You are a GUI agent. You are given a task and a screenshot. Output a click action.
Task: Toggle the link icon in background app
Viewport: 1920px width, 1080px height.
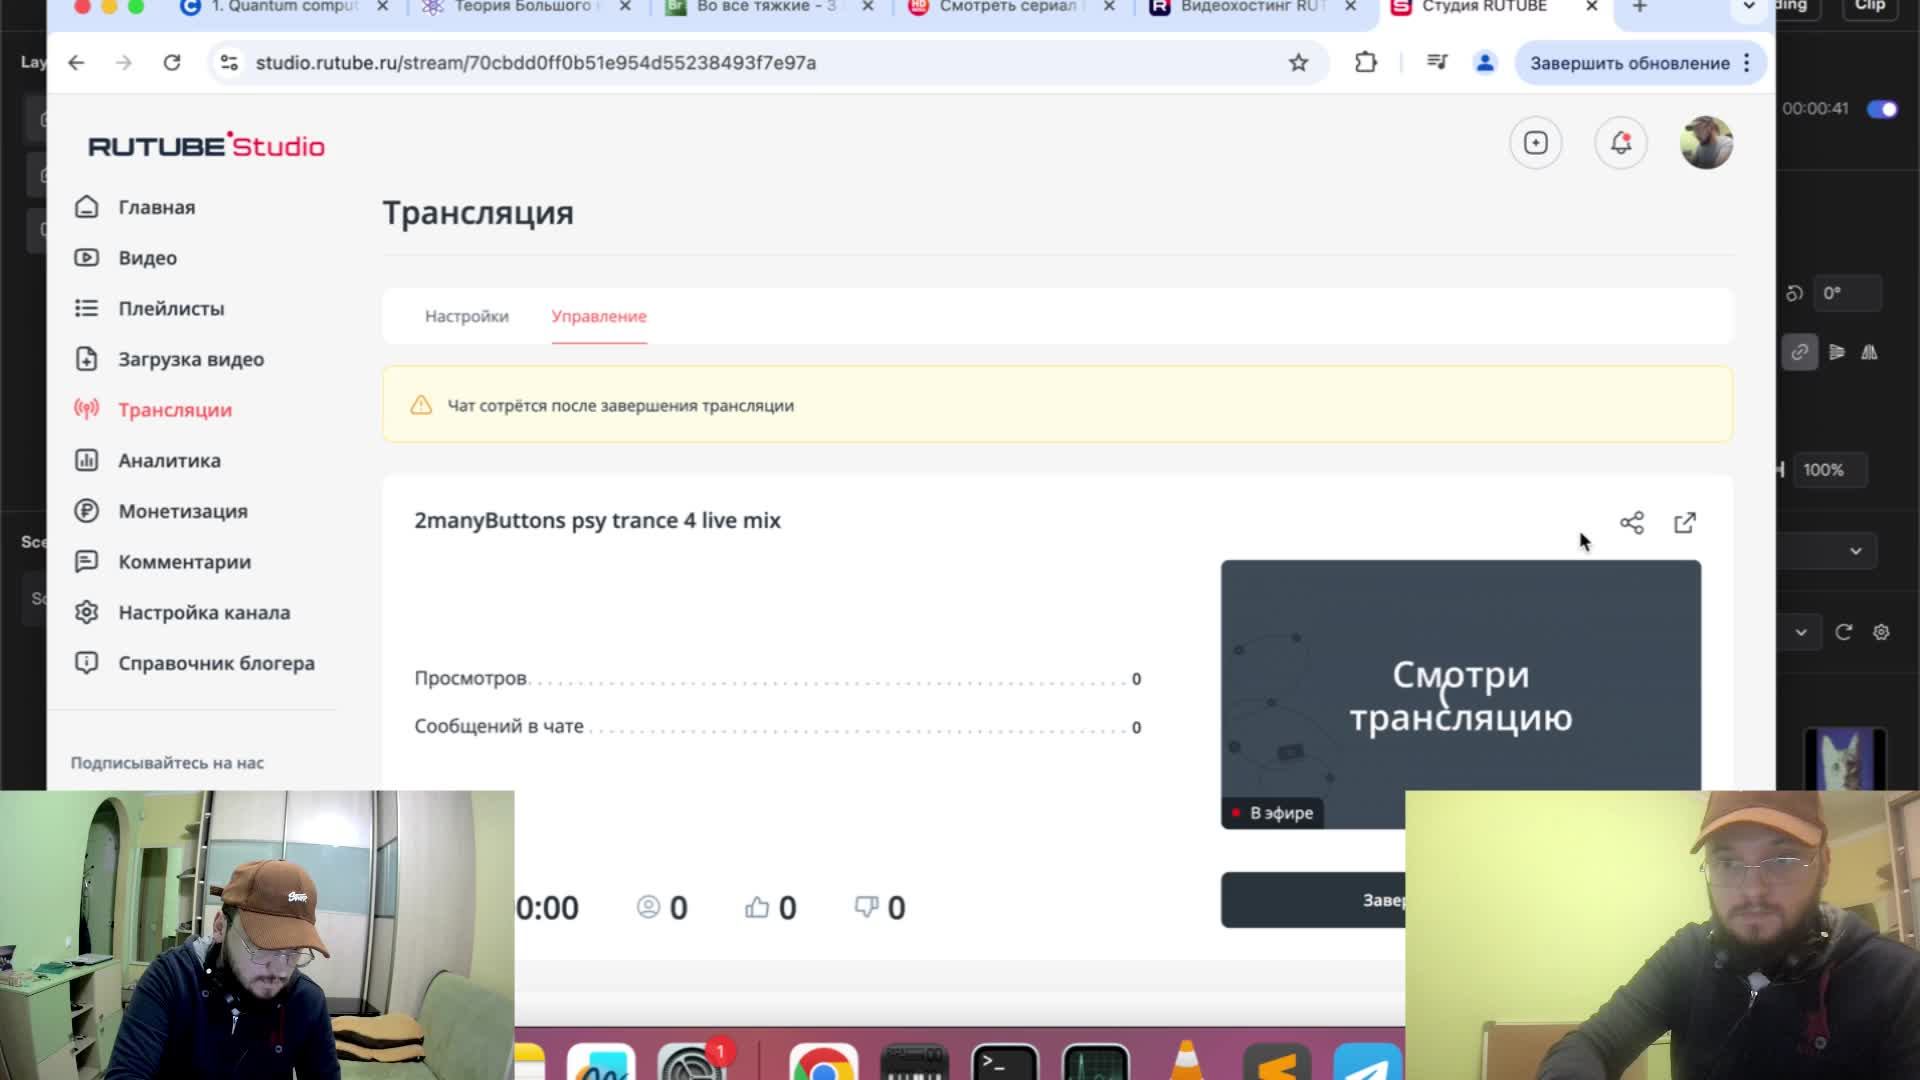(x=1800, y=352)
